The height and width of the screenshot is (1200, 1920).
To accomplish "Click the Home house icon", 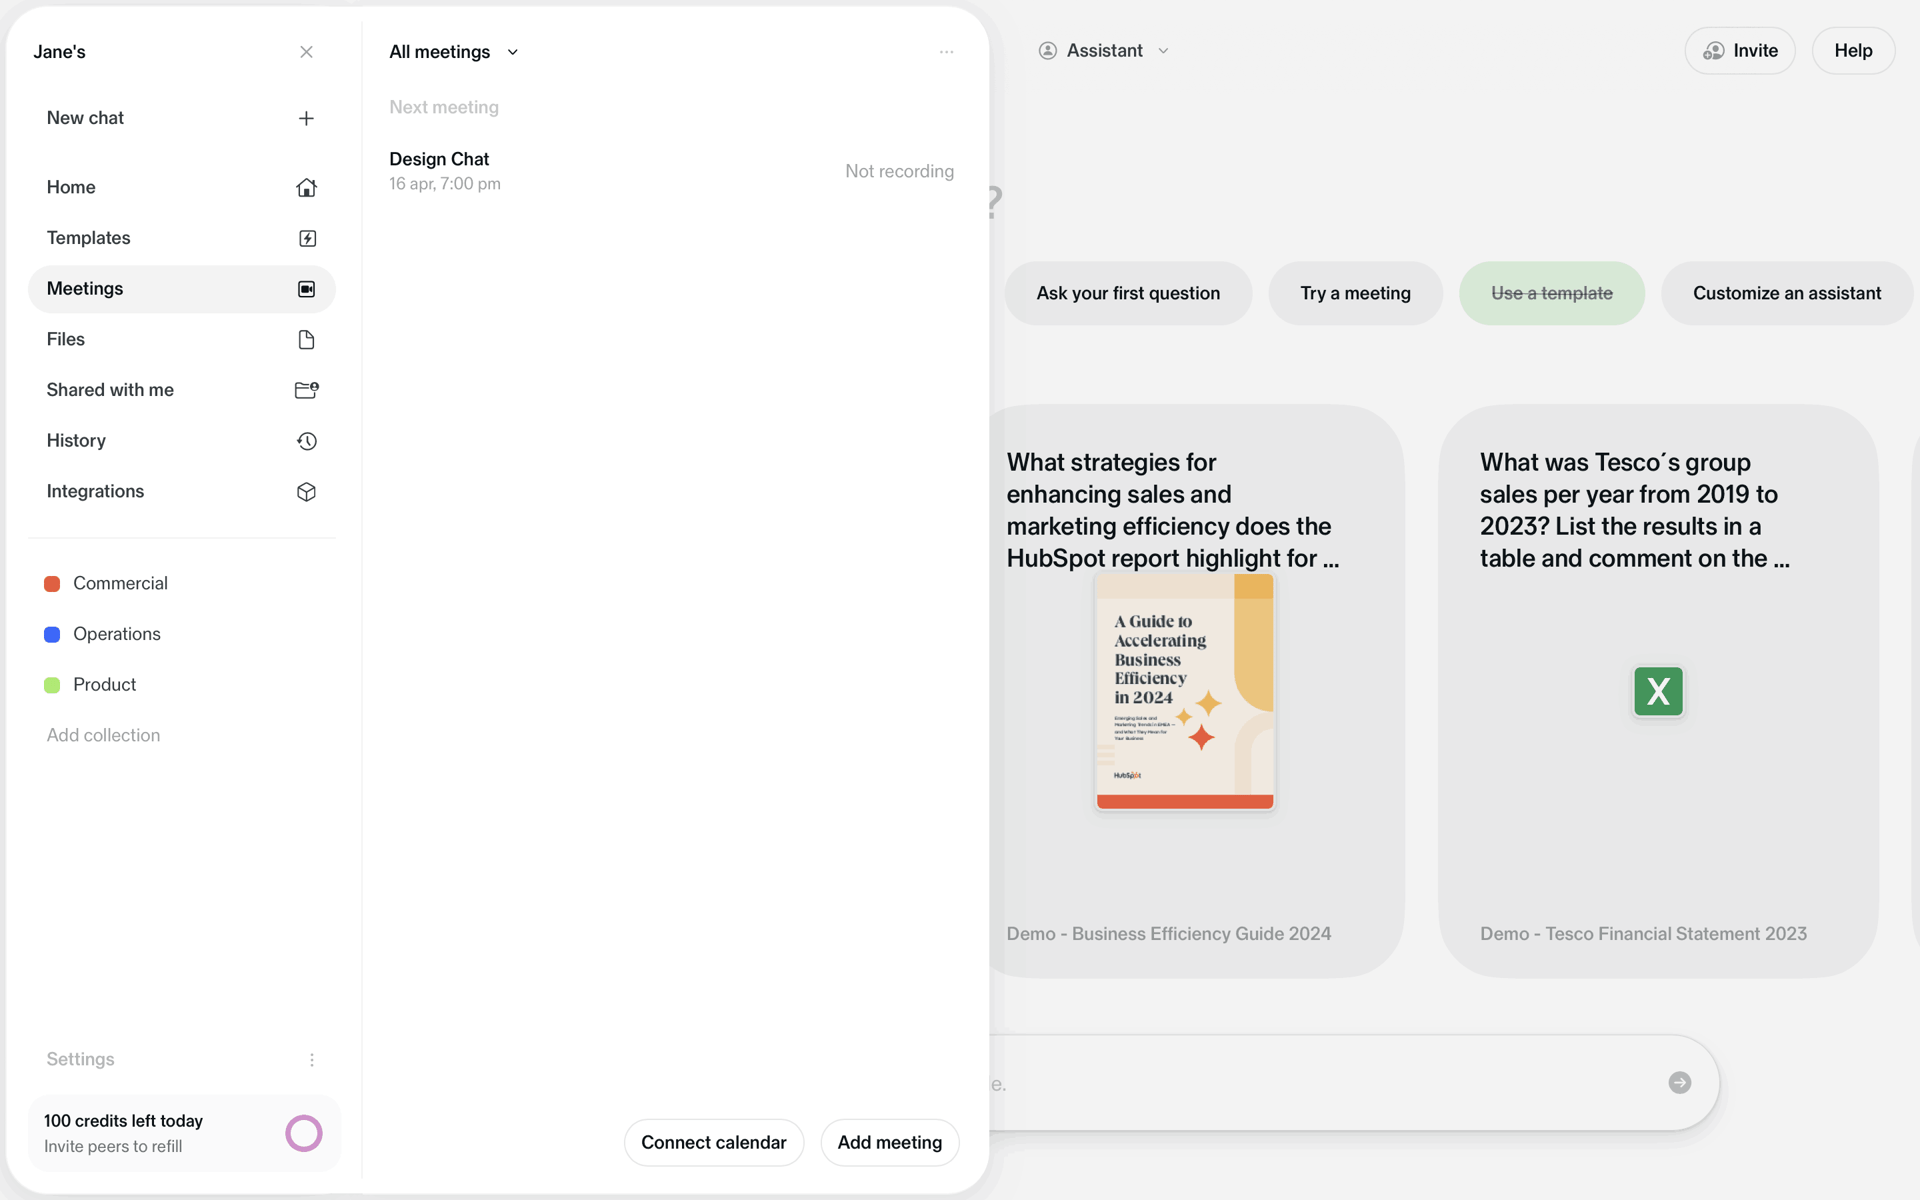I will point(306,187).
